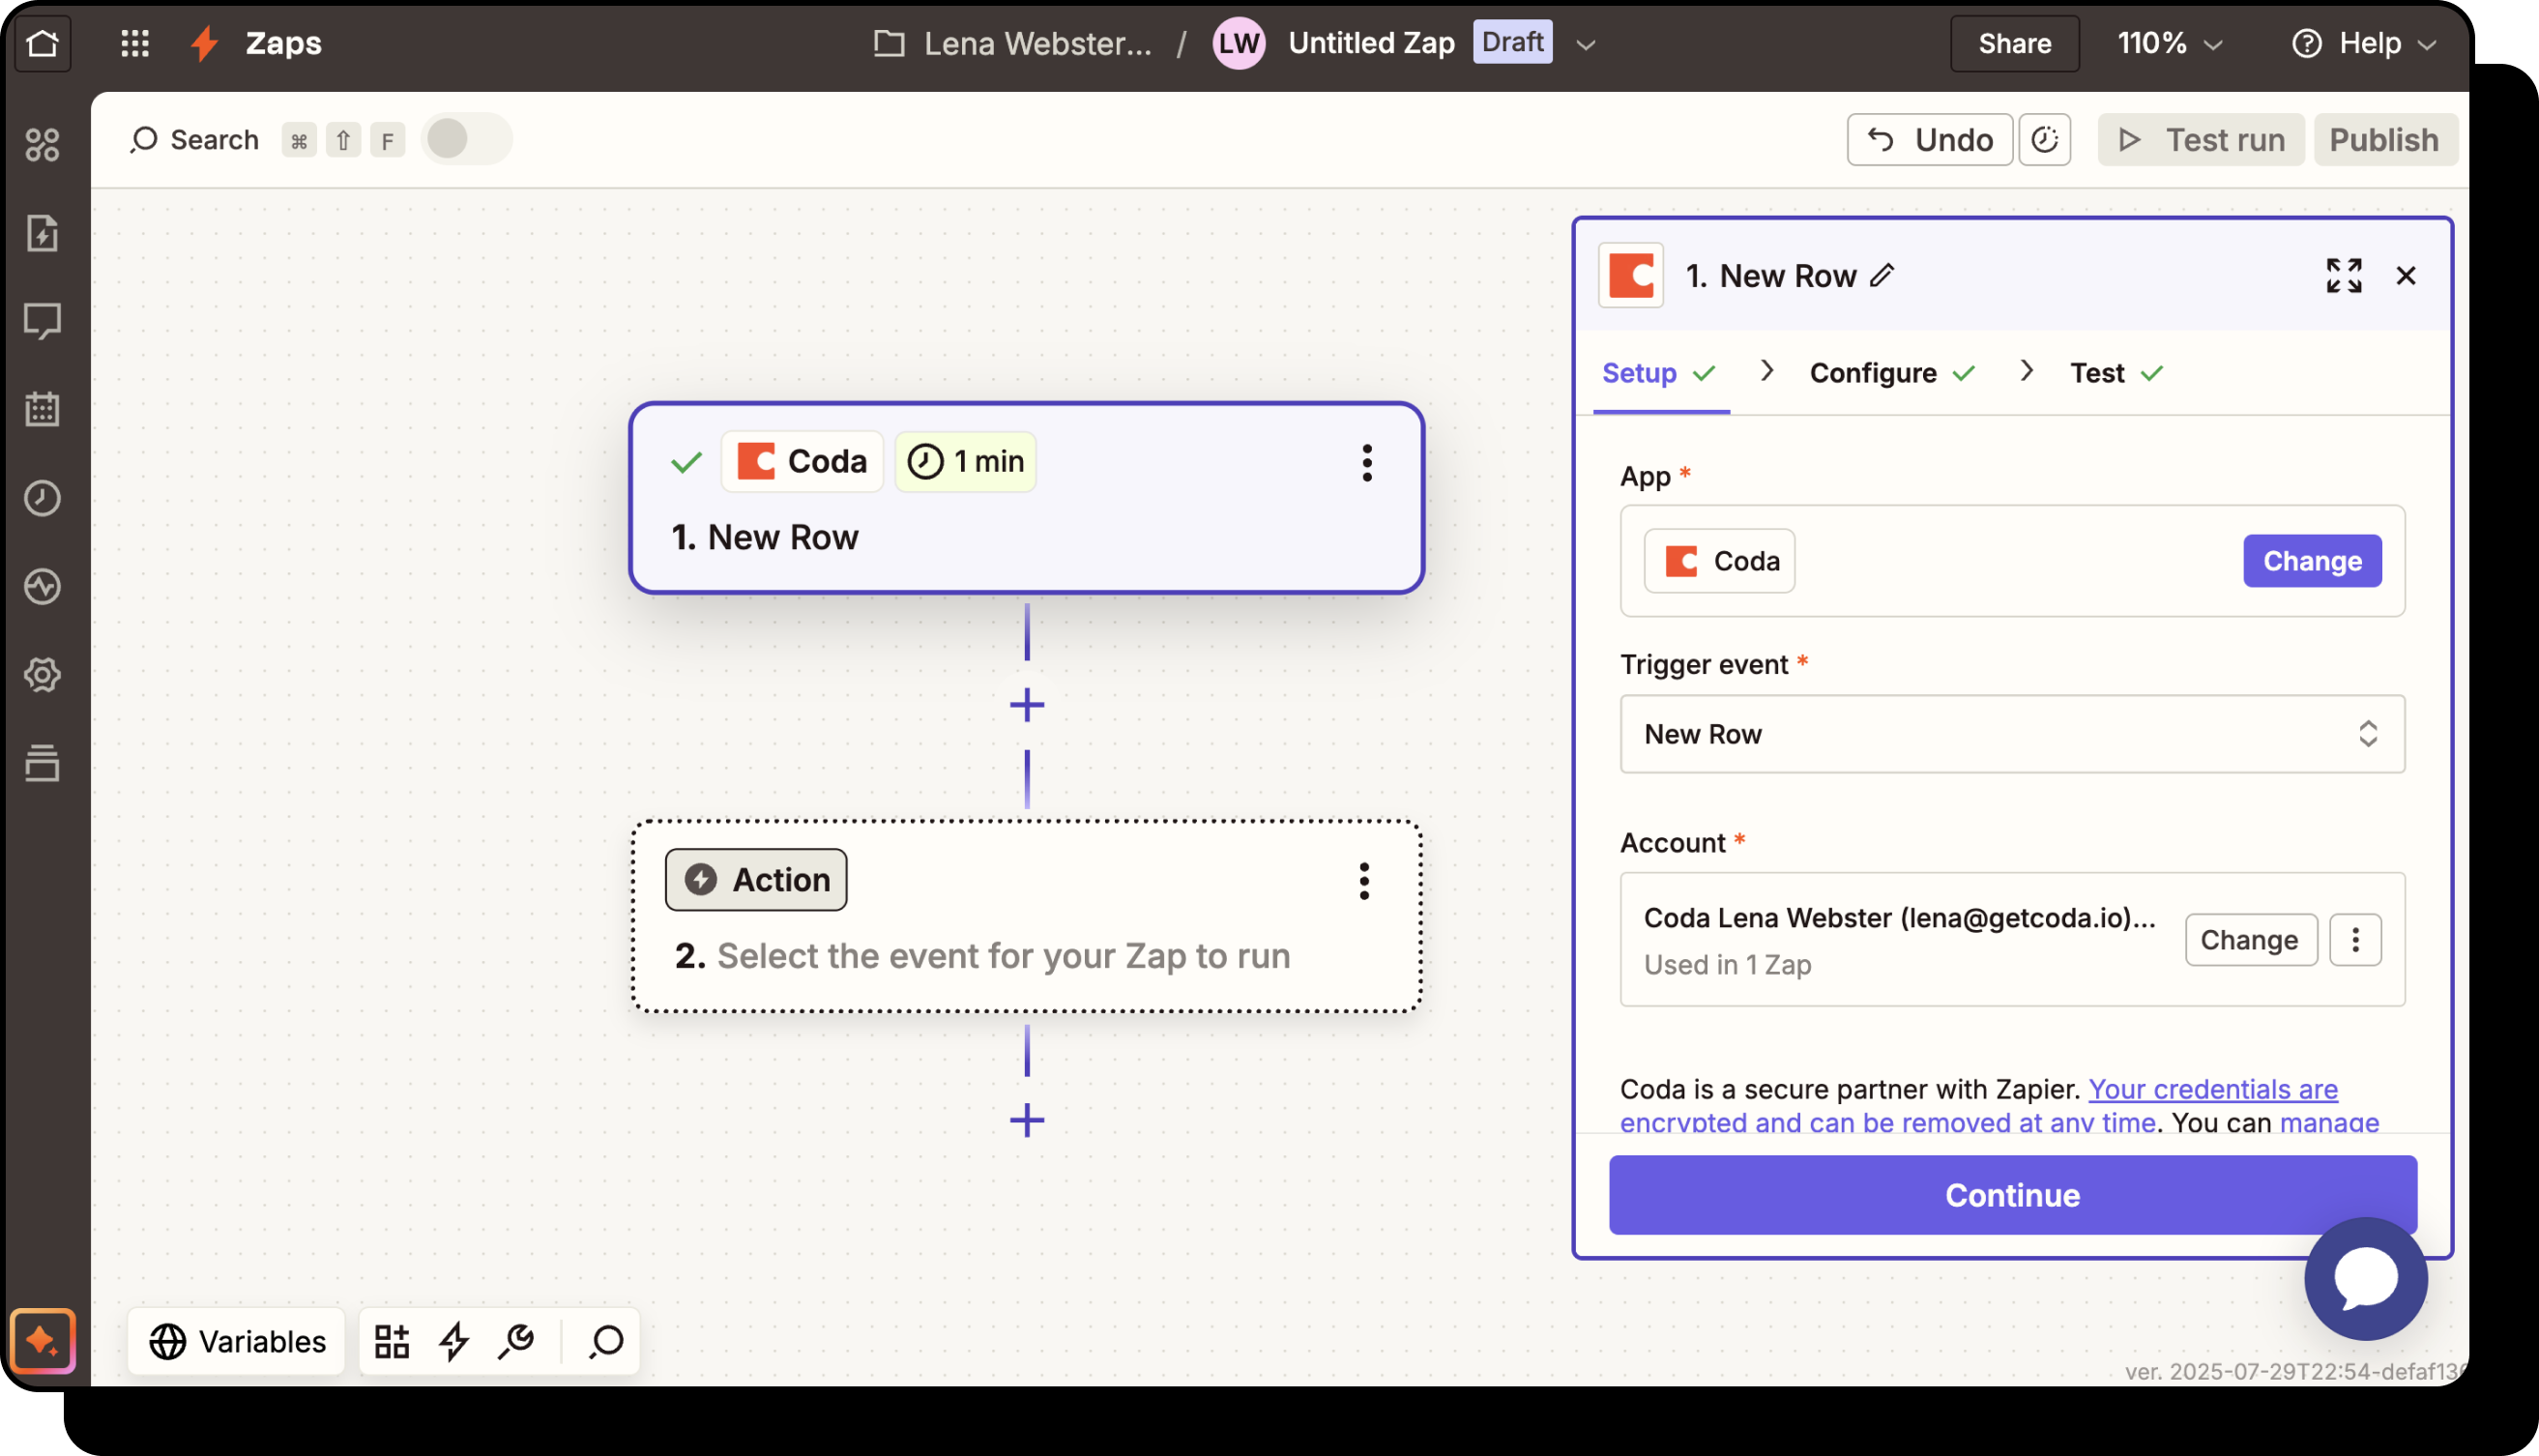Viewport: 2539px width, 1456px height.
Task: Switch to the Test tab
Action: [x=2097, y=373]
